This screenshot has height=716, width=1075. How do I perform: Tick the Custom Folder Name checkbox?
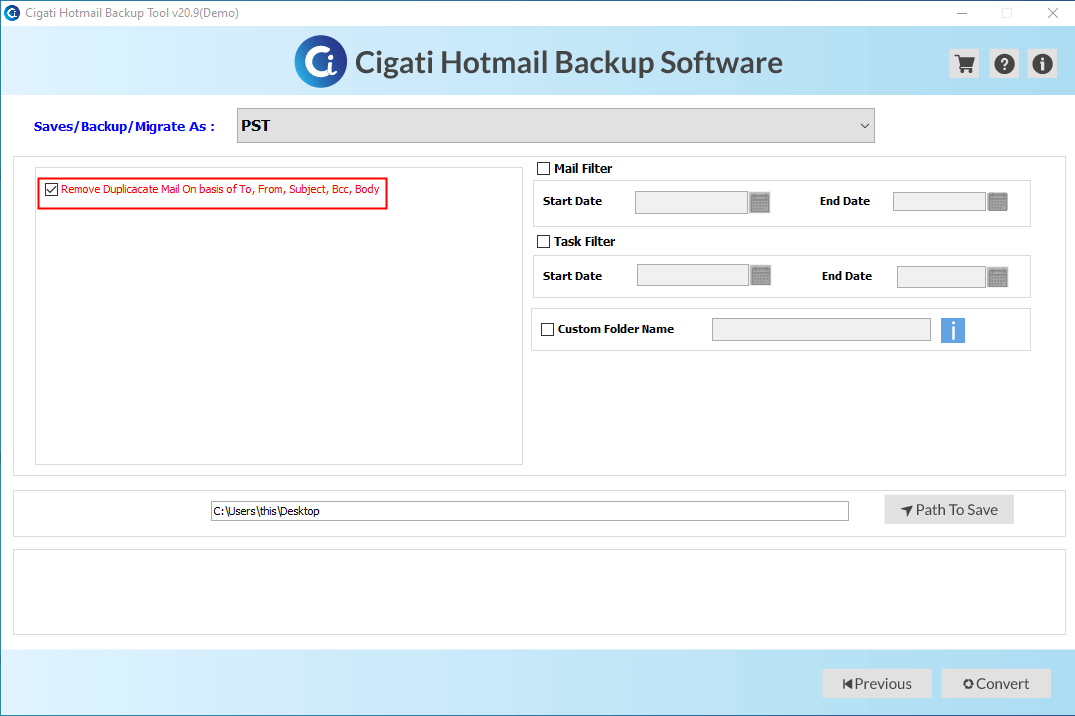548,329
